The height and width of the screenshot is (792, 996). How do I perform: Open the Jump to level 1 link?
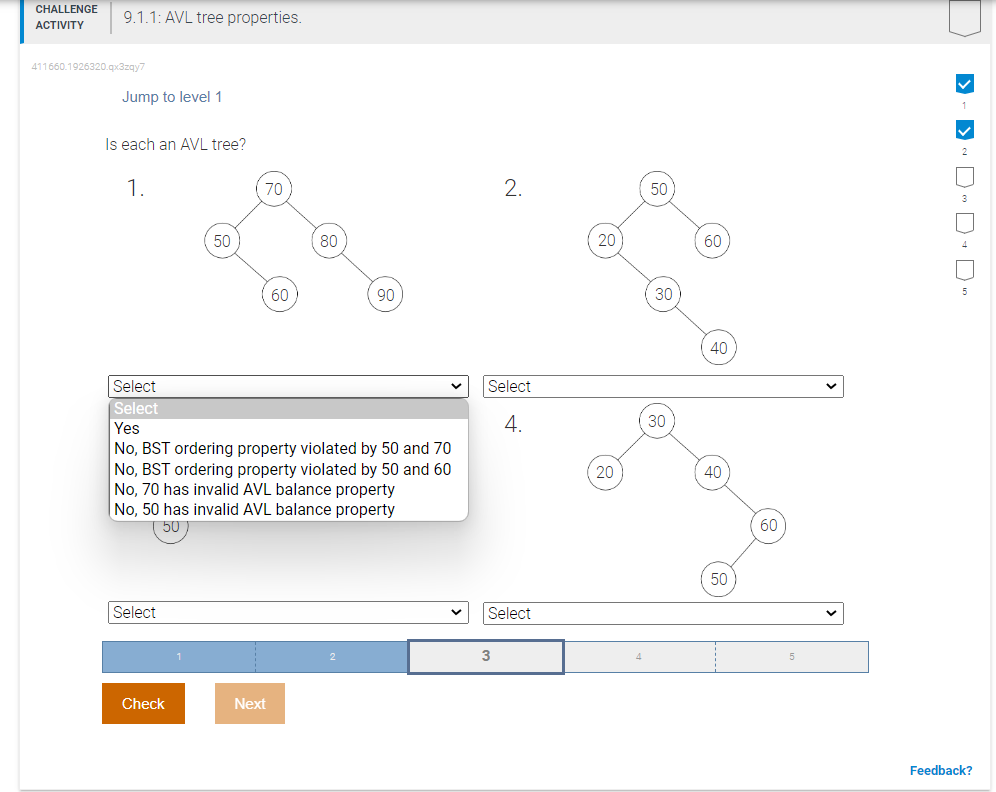(171, 97)
